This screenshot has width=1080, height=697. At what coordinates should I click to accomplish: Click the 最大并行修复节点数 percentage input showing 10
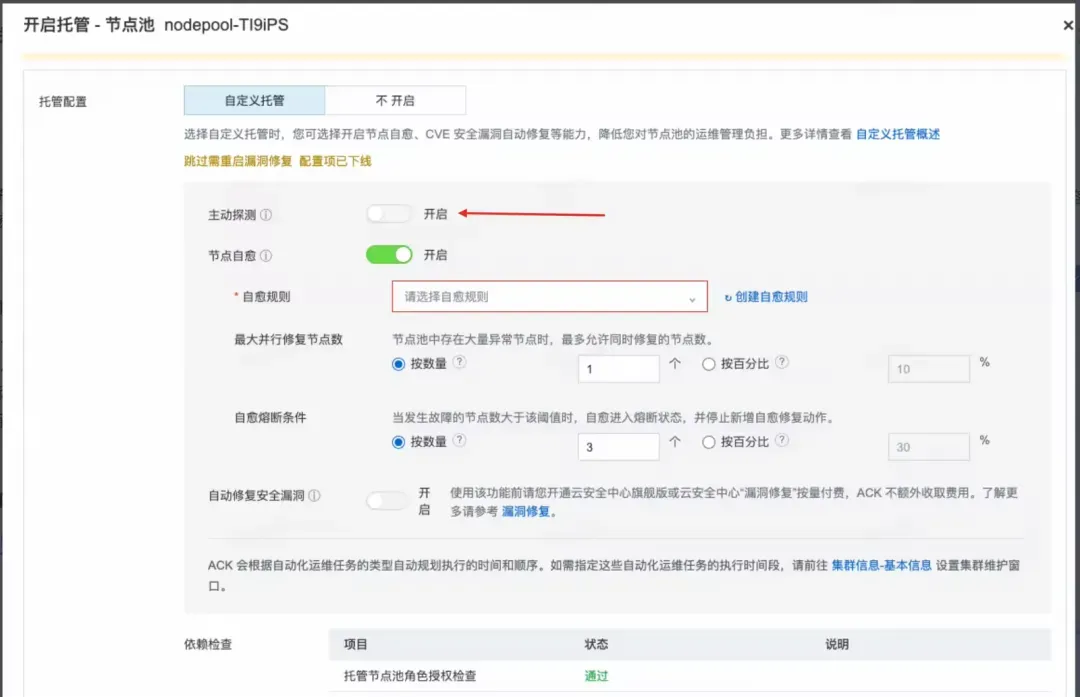pyautogui.click(x=928, y=369)
